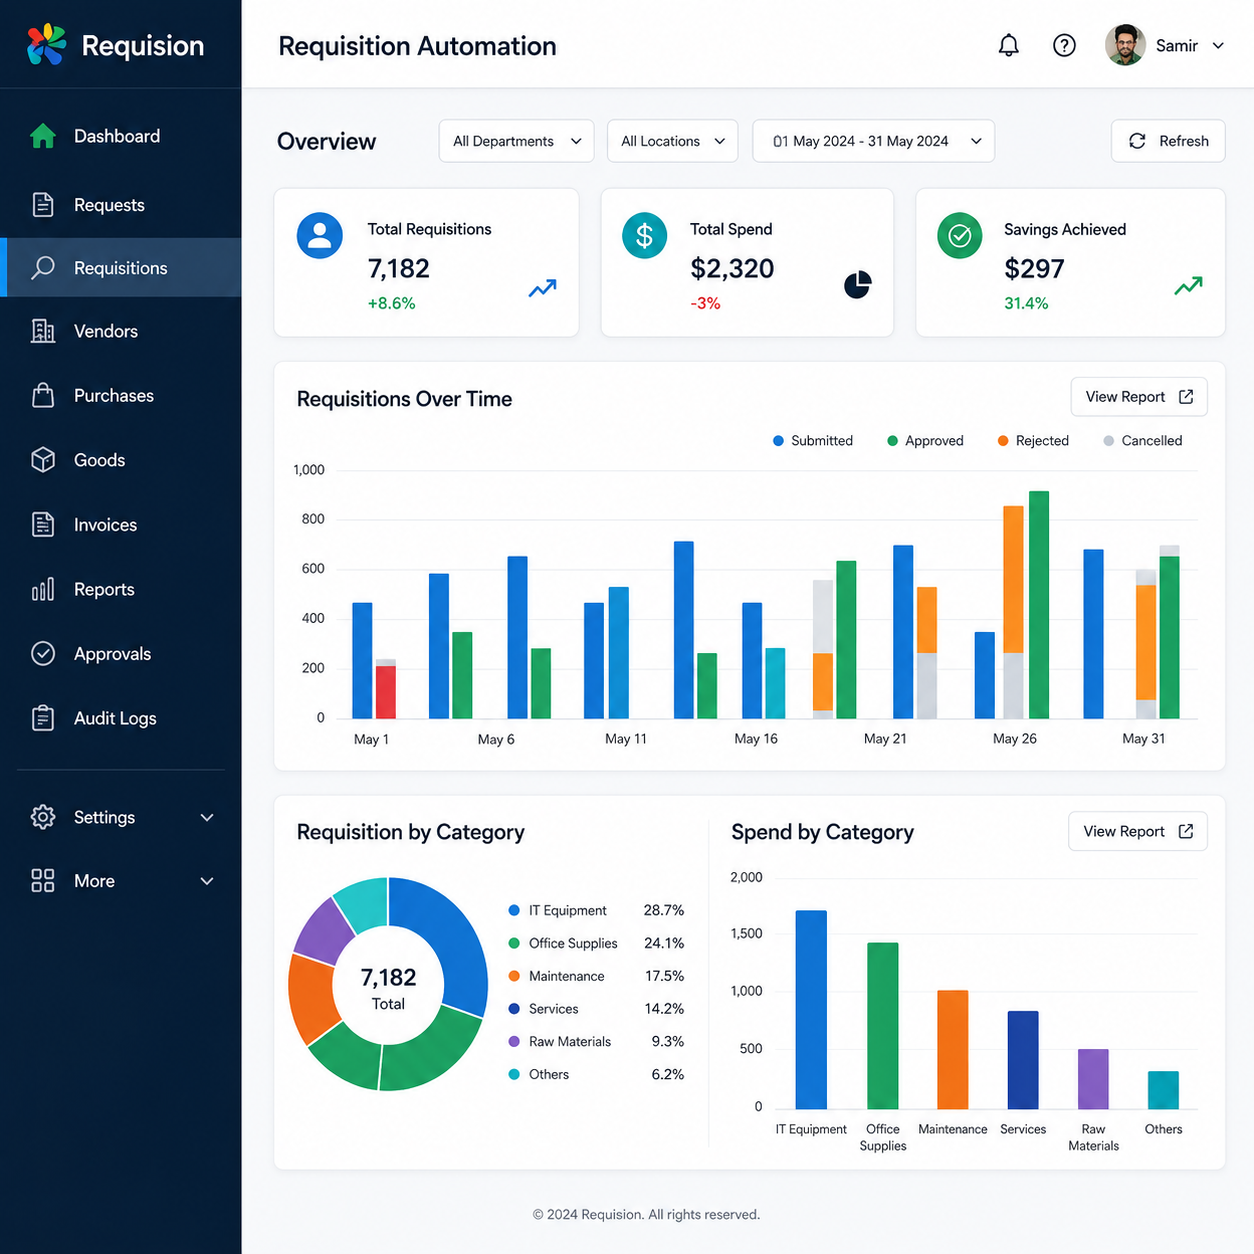Click the Savings Achieved checkmark icon
The height and width of the screenshot is (1254, 1254).
coord(960,236)
